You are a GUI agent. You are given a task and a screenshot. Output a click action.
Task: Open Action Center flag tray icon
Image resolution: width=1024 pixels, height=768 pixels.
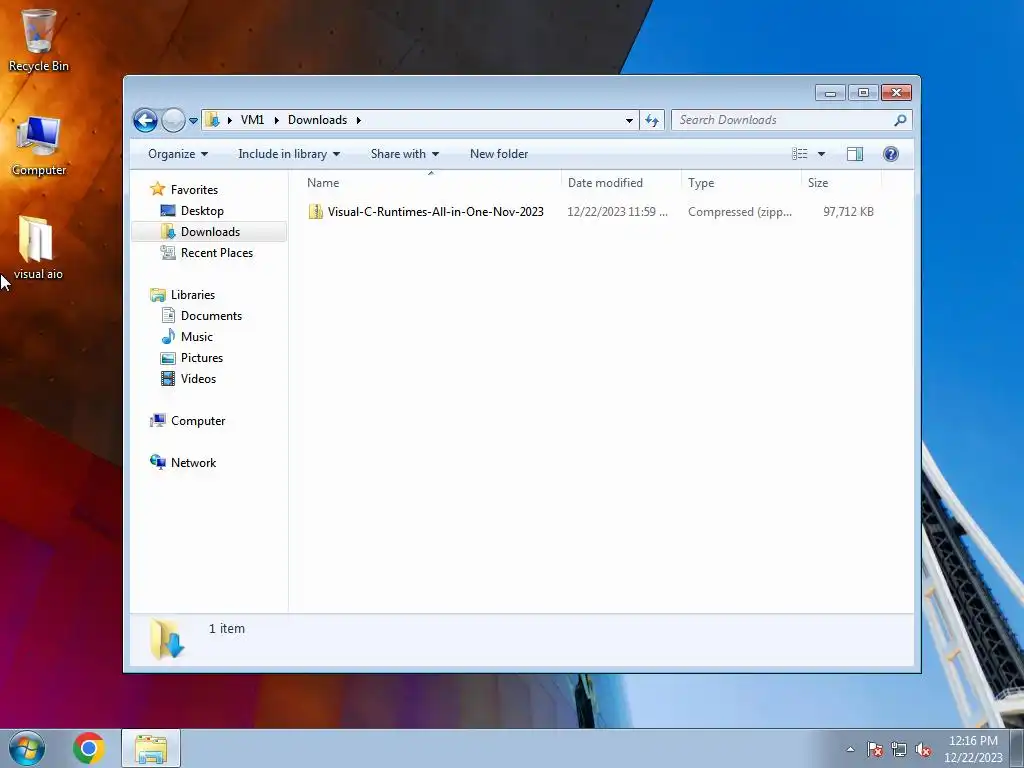pos(875,749)
